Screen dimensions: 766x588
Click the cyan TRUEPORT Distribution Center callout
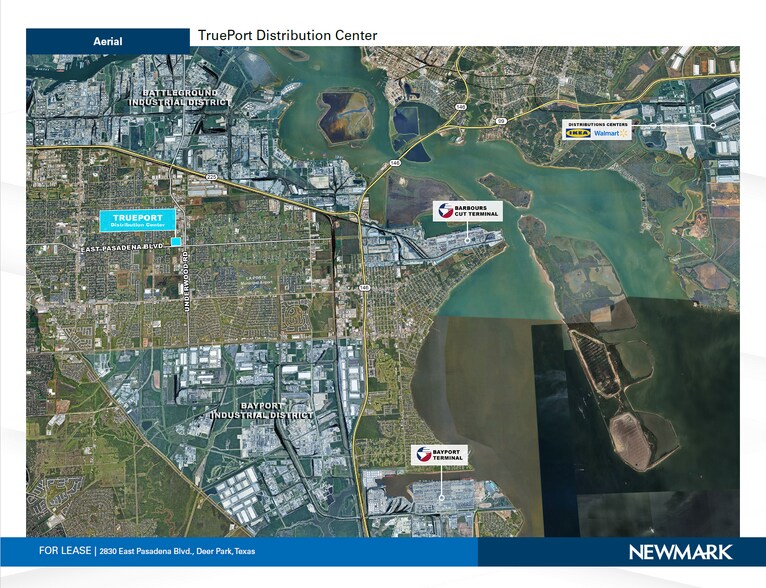(138, 221)
